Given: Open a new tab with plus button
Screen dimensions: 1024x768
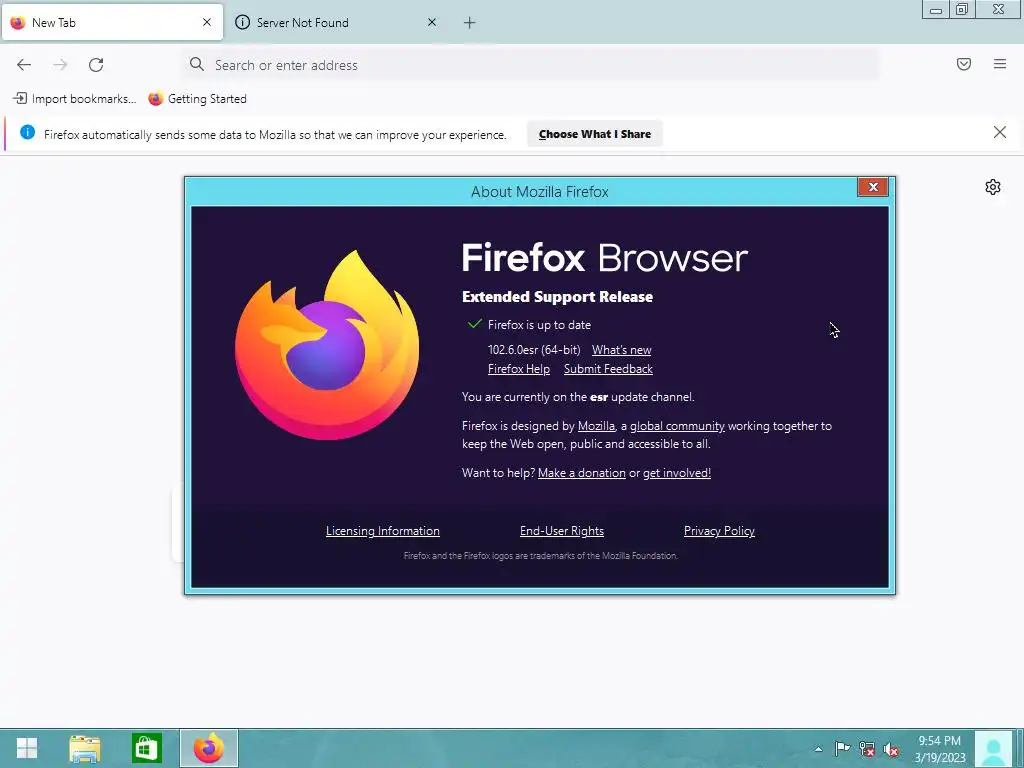Looking at the screenshot, I should [x=470, y=23].
